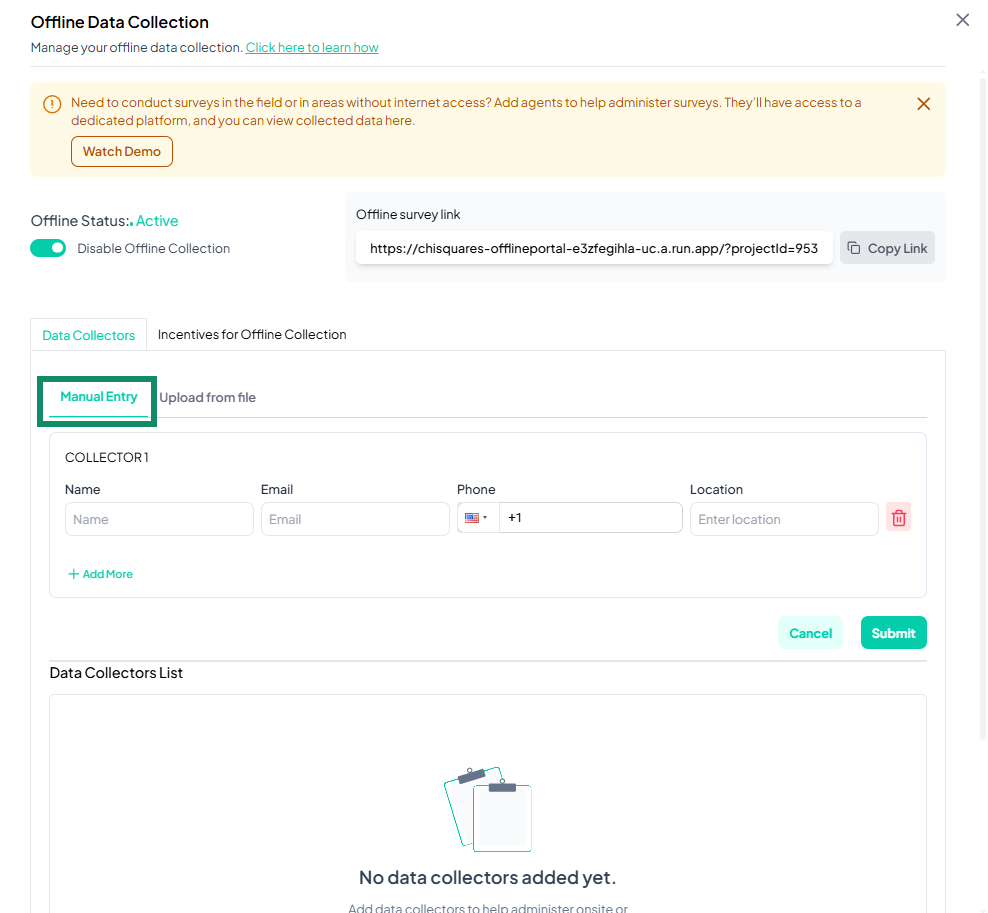The image size is (988, 913).
Task: Close the Offline Data Collection dialog
Action: (962, 20)
